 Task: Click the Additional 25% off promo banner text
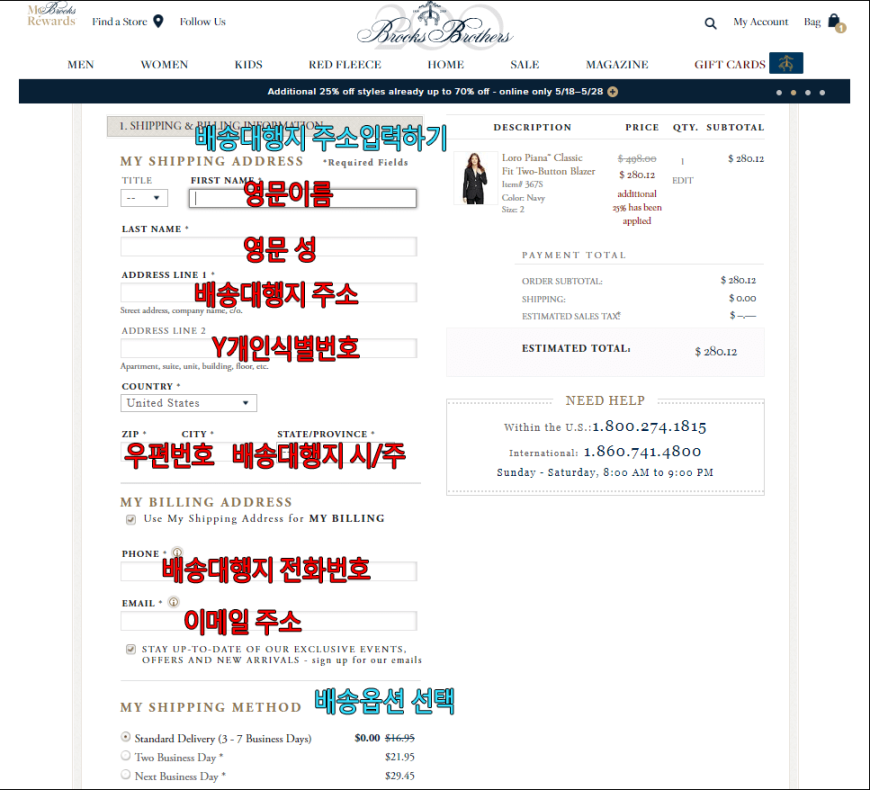pyautogui.click(x=435, y=92)
